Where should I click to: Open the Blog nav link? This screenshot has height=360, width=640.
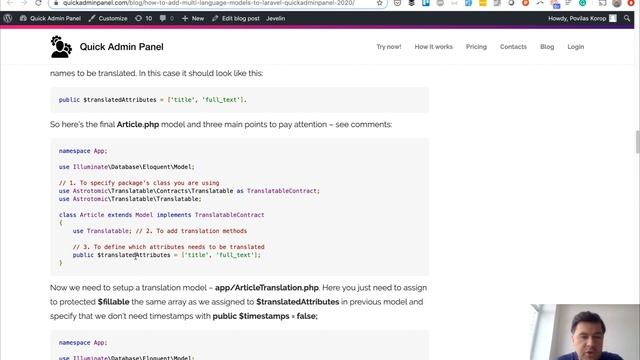click(x=547, y=47)
